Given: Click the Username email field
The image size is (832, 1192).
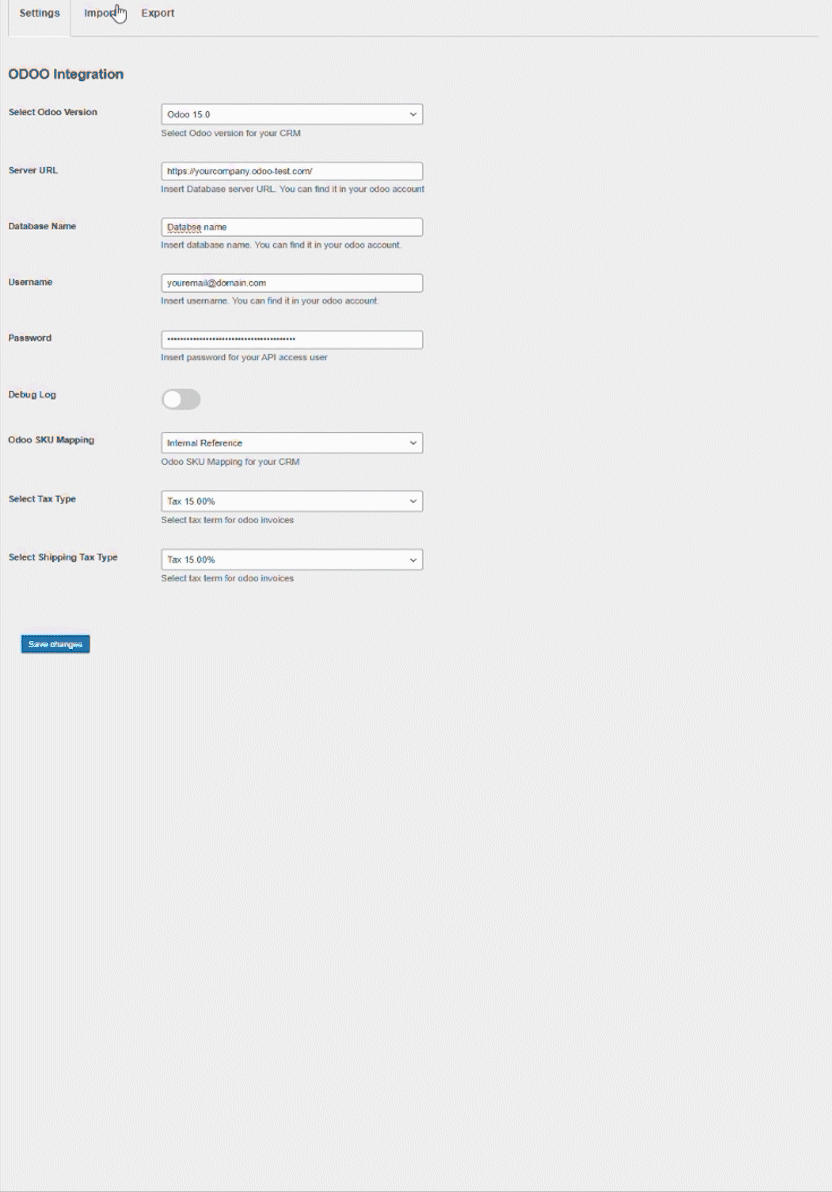Looking at the screenshot, I should tap(292, 283).
